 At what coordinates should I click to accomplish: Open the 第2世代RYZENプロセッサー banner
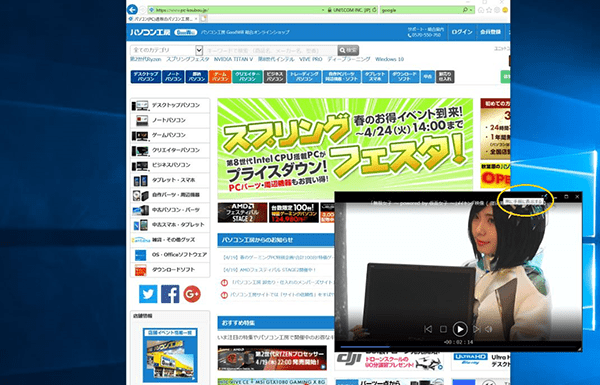272,358
